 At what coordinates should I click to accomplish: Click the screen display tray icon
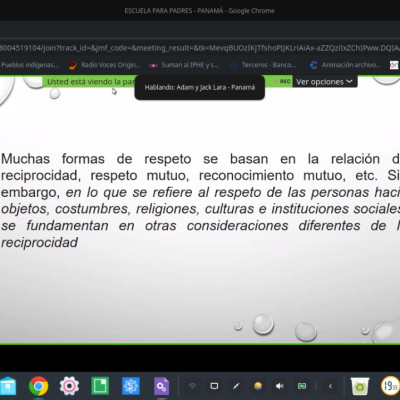tap(214, 386)
